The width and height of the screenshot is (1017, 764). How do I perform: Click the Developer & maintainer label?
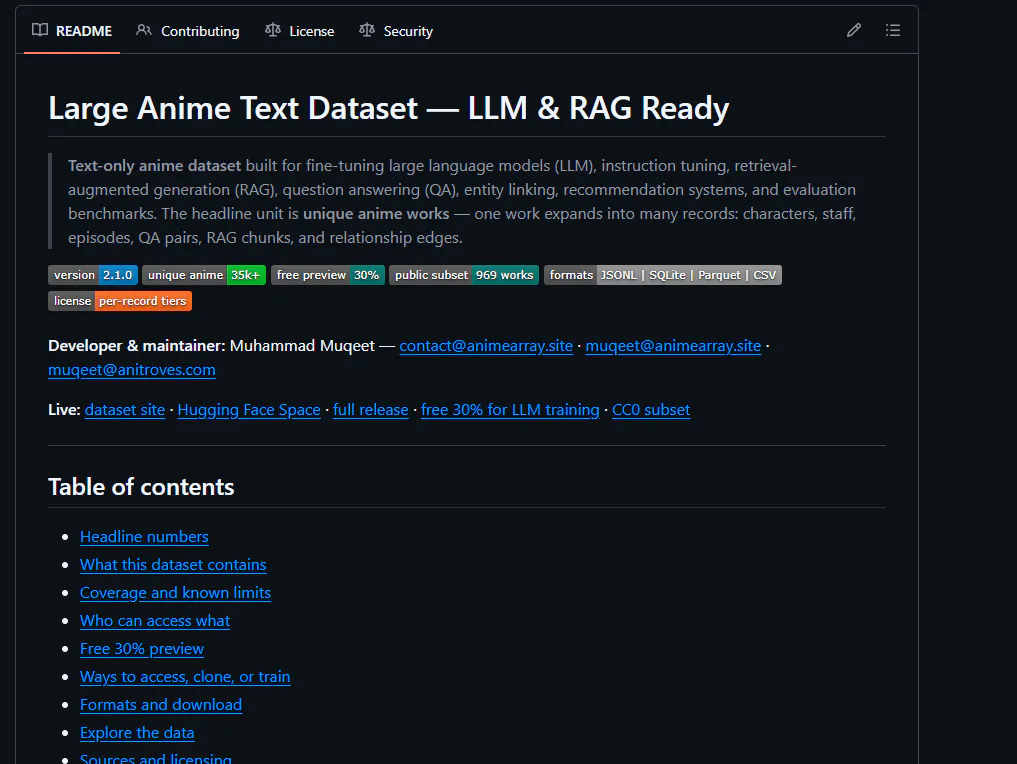pos(137,346)
